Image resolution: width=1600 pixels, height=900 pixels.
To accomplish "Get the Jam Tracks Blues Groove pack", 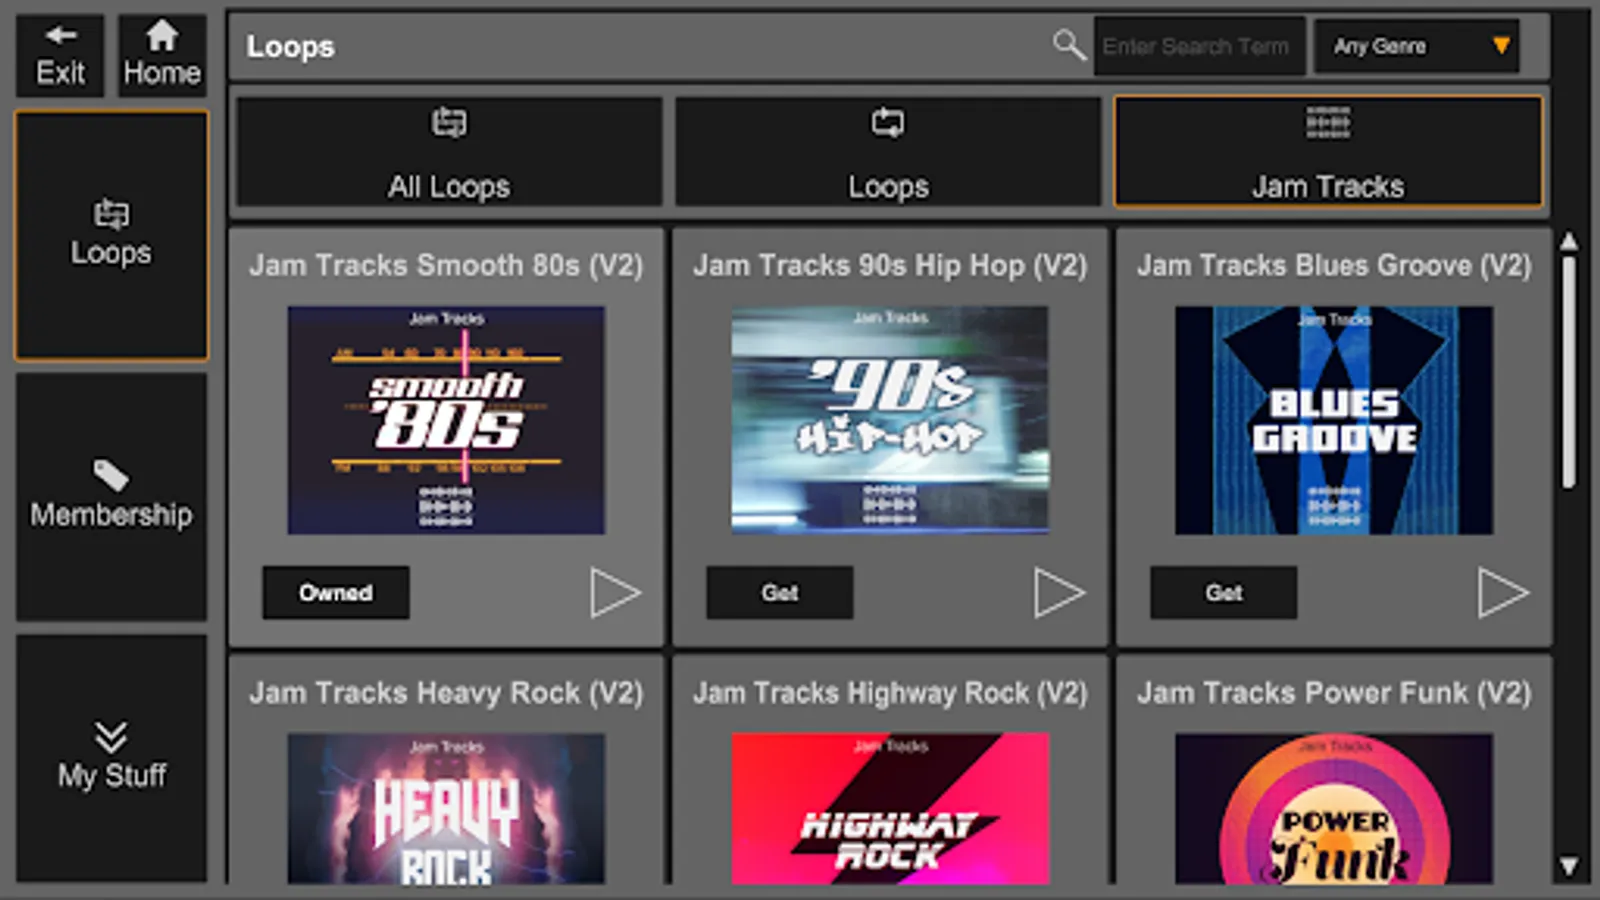I will [x=1224, y=593].
